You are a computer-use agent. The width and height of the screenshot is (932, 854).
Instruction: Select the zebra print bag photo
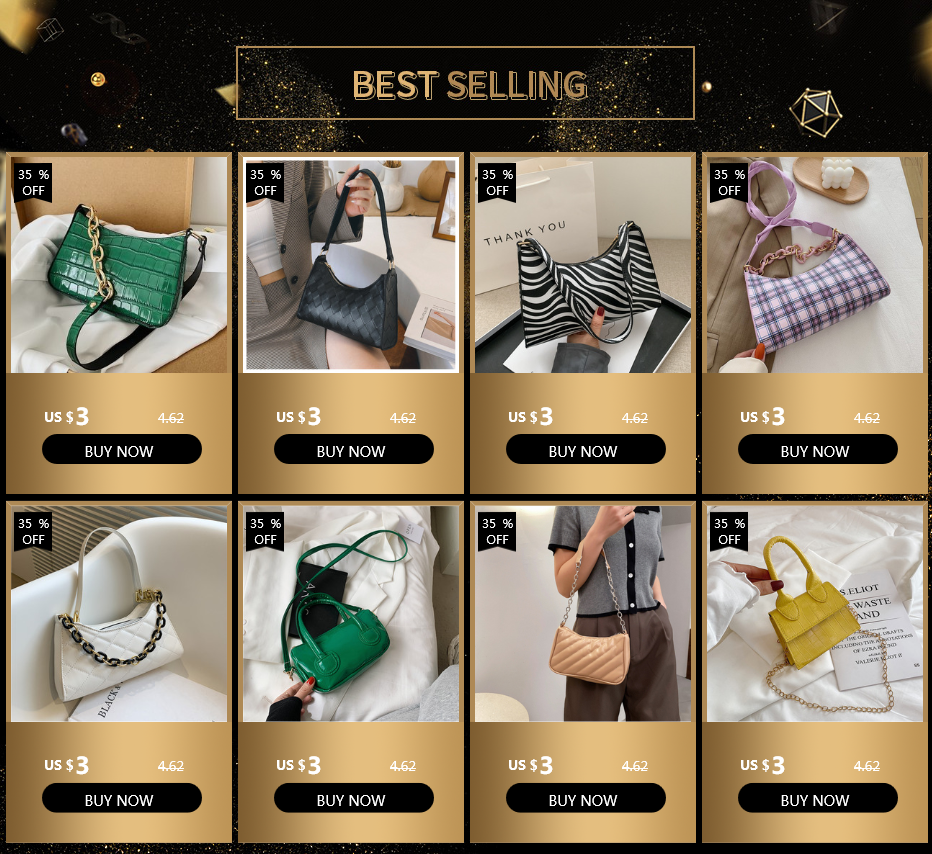583,265
